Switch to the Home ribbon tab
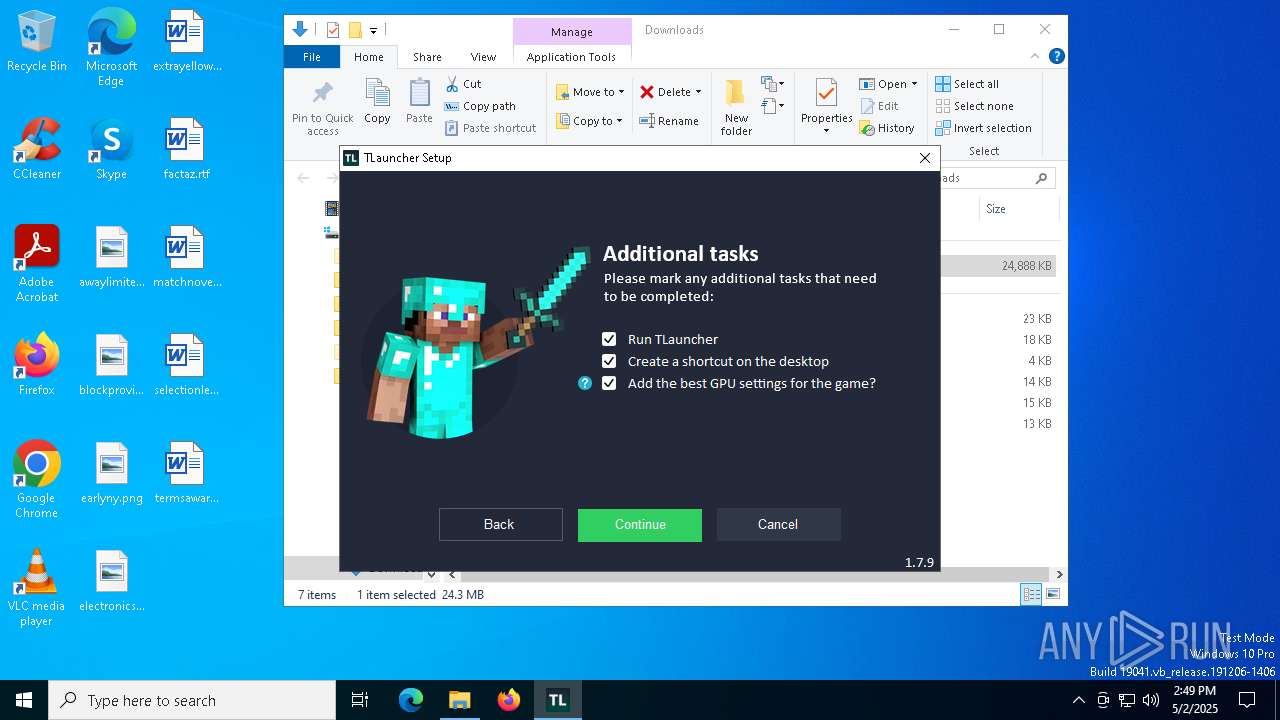1280x720 pixels. (x=368, y=57)
